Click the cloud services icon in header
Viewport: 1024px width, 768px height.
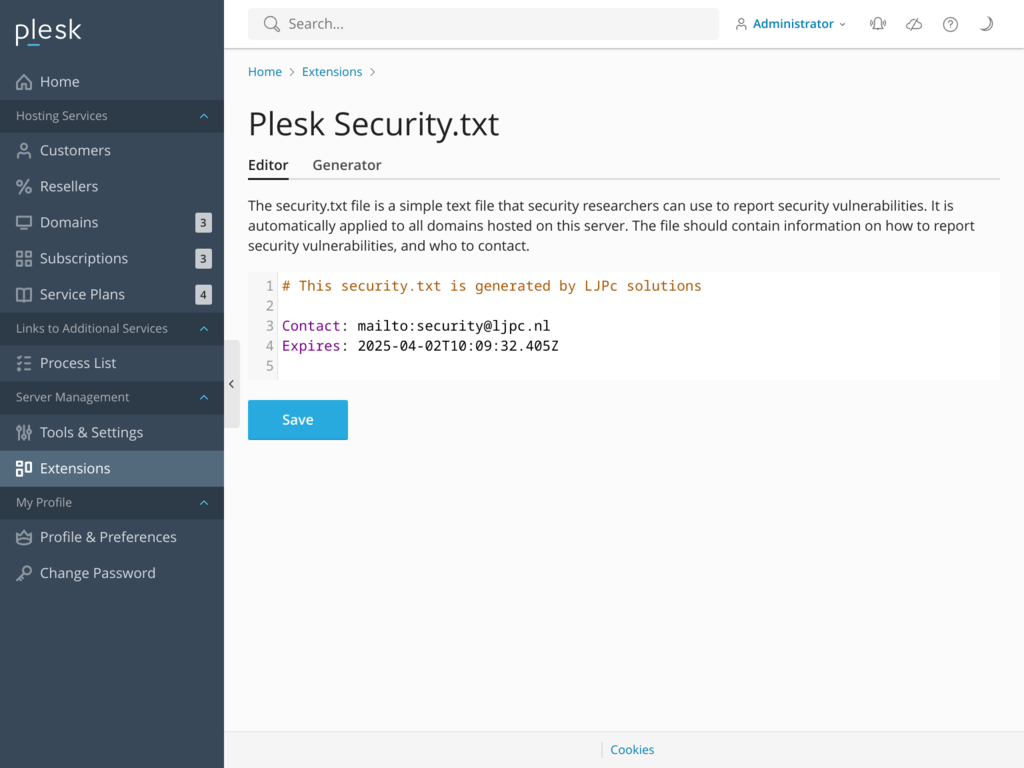[x=913, y=24]
